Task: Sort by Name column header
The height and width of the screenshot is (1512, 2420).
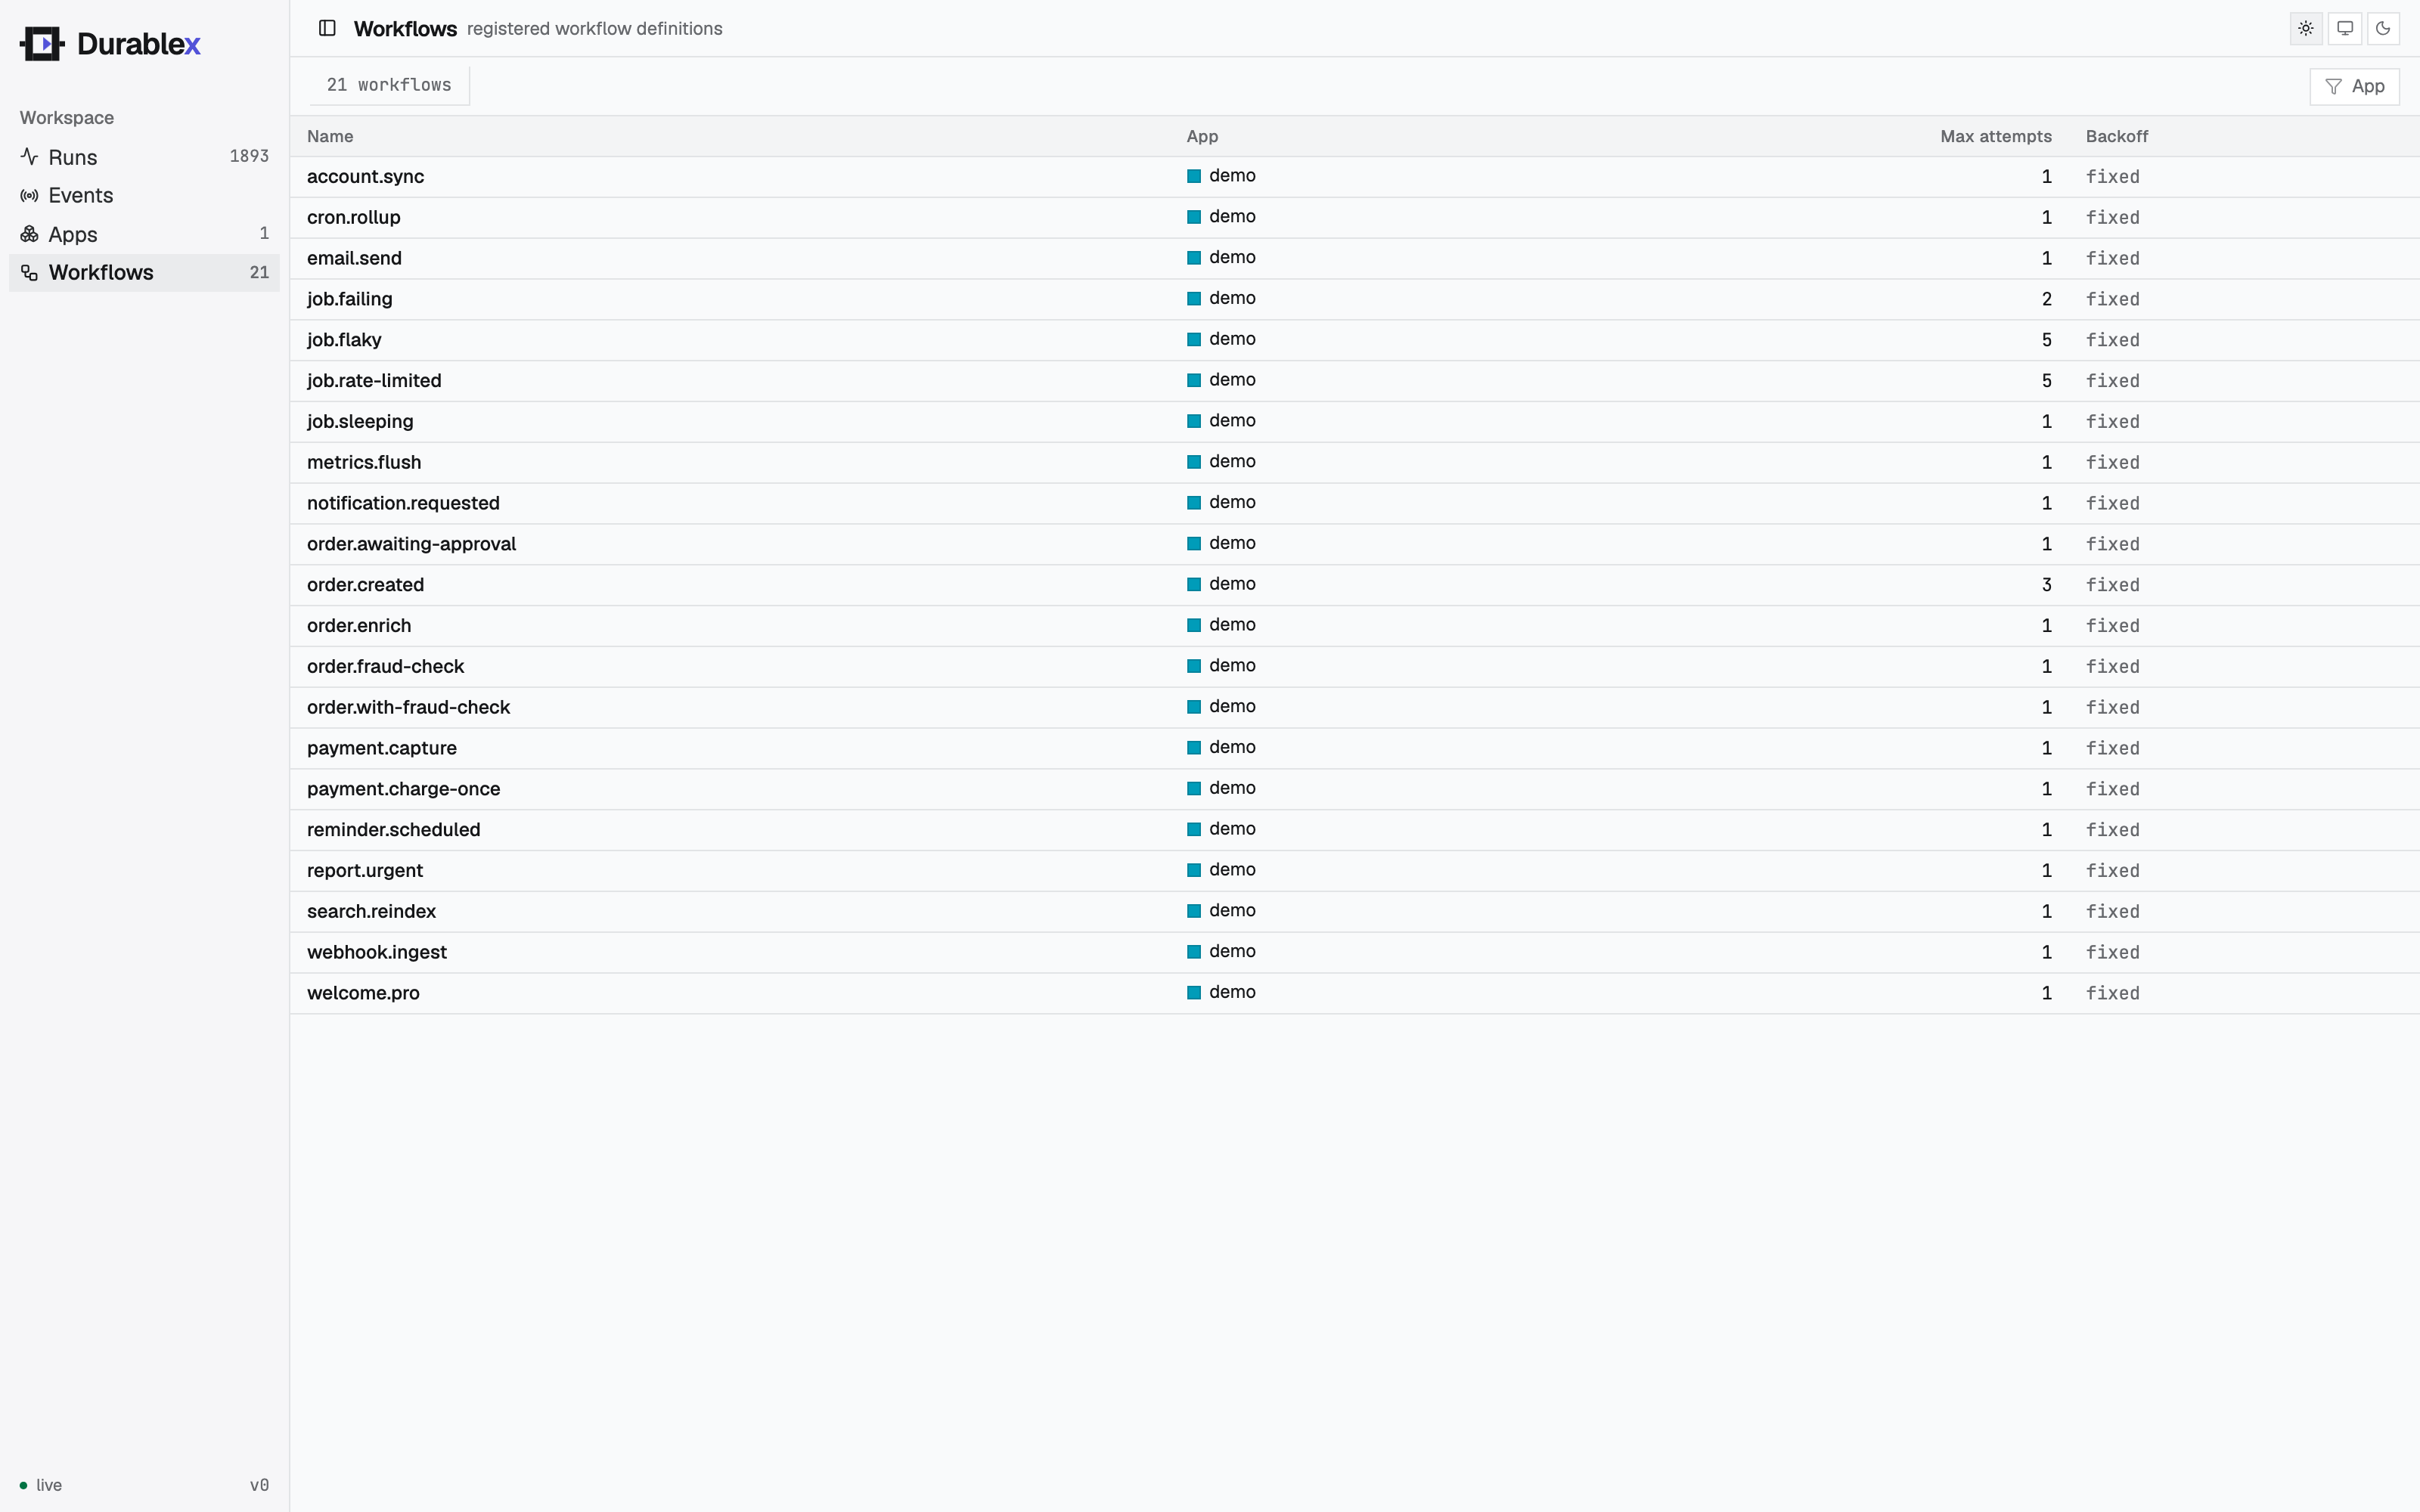Action: pyautogui.click(x=330, y=137)
